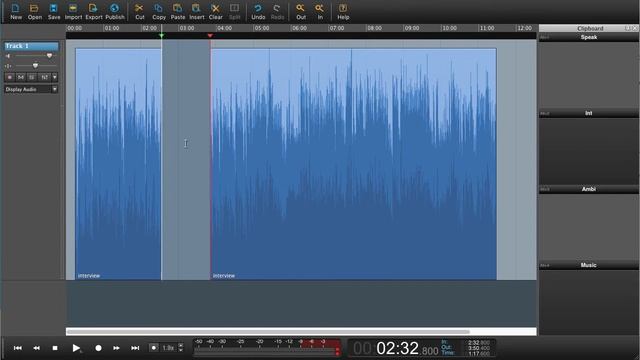This screenshot has width=640, height=360.
Task: Toggle the fourth Track 1 button beside Solo
Action: pyautogui.click(x=44, y=77)
